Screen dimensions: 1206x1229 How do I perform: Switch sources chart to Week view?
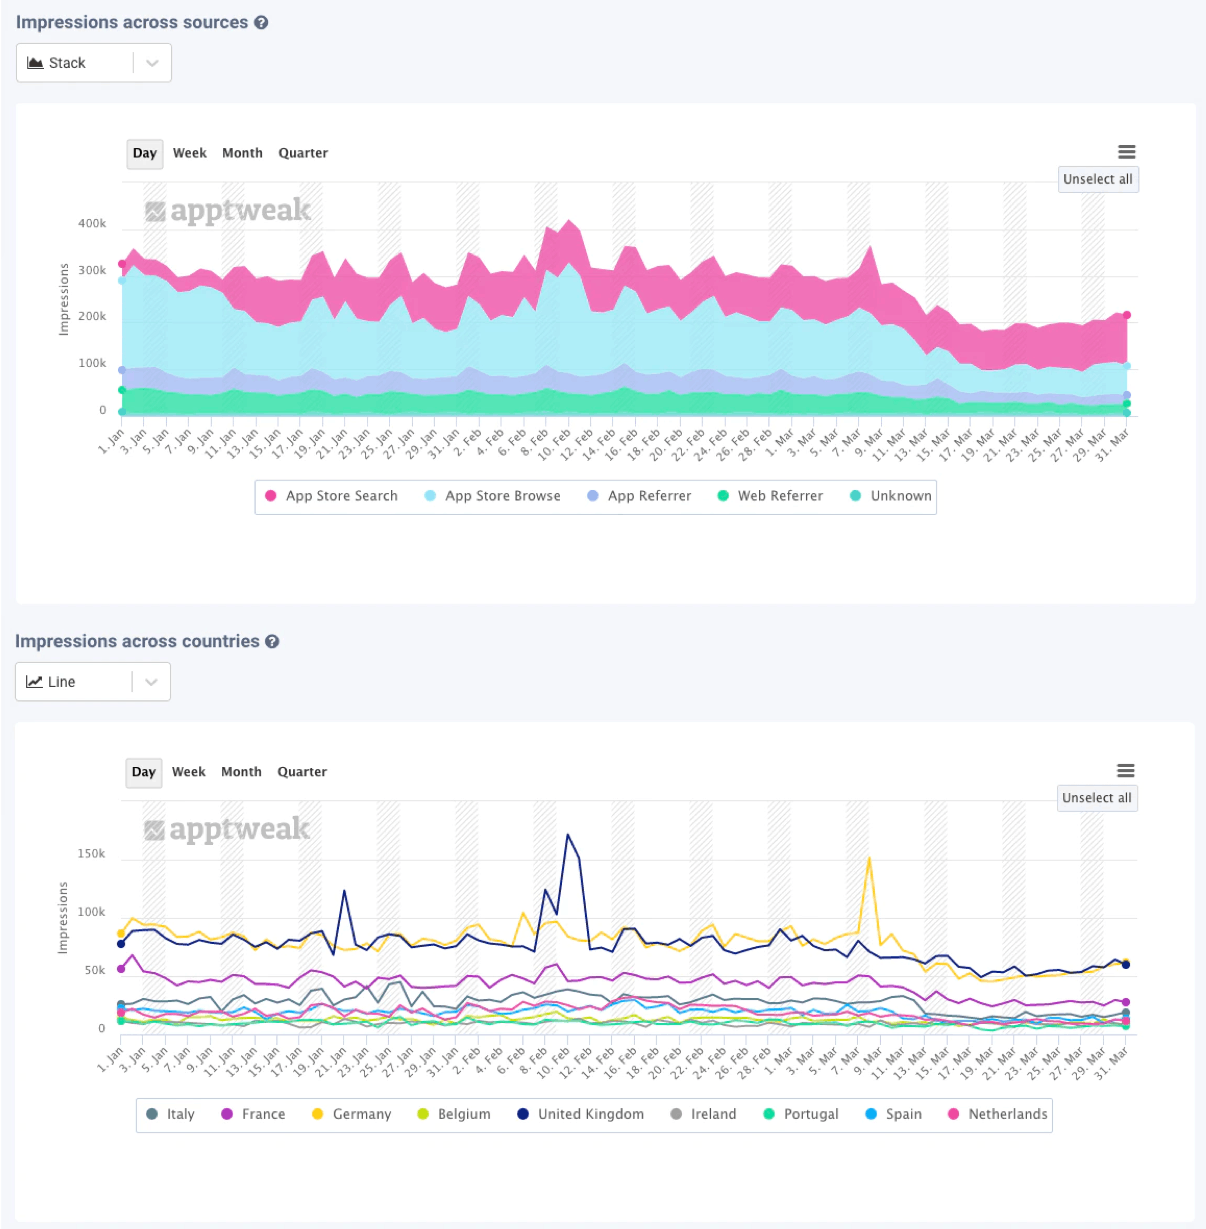[x=189, y=153]
